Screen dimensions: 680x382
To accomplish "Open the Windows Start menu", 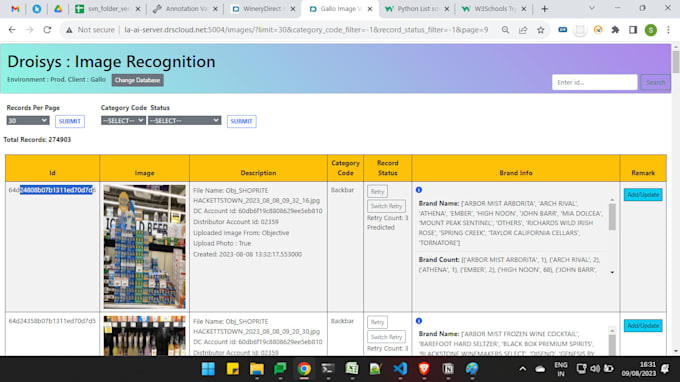I will click(x=208, y=369).
